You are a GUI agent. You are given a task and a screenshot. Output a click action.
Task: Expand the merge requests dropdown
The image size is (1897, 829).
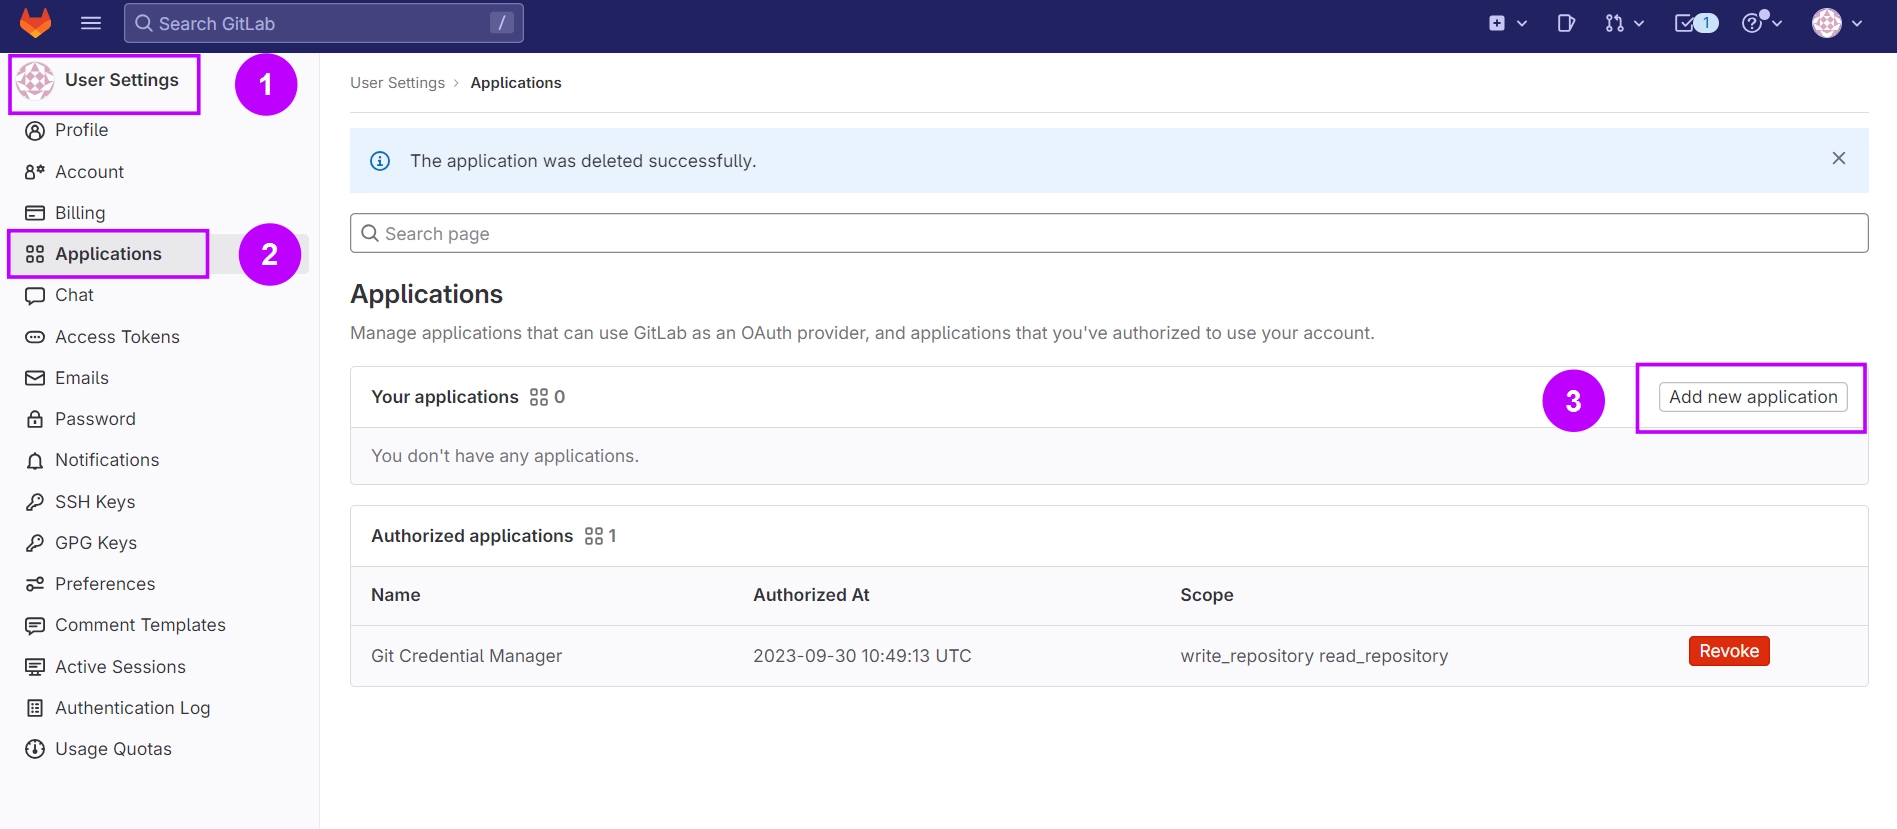pos(1624,23)
